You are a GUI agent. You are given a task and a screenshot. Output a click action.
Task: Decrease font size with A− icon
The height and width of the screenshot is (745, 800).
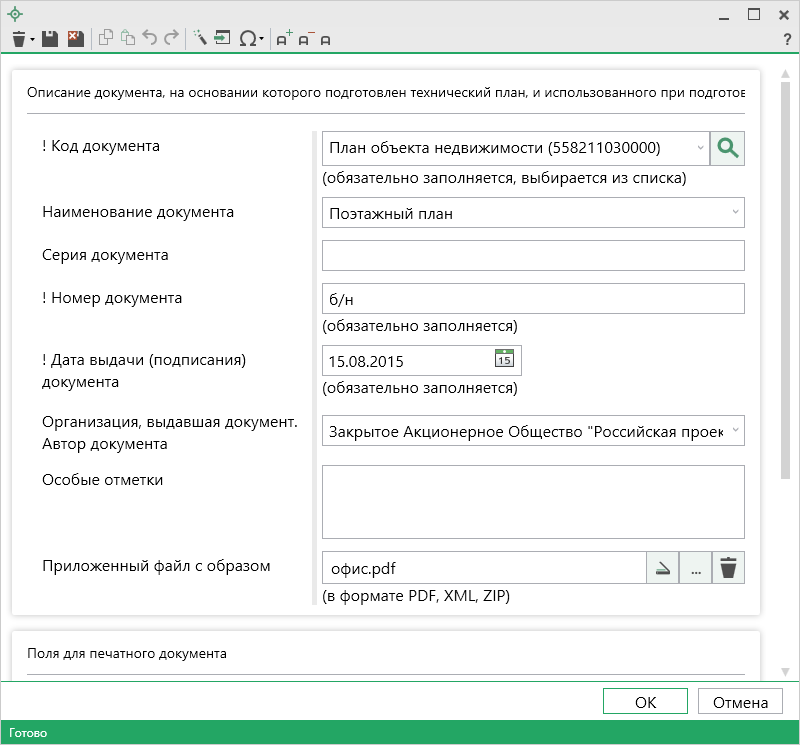(x=305, y=39)
